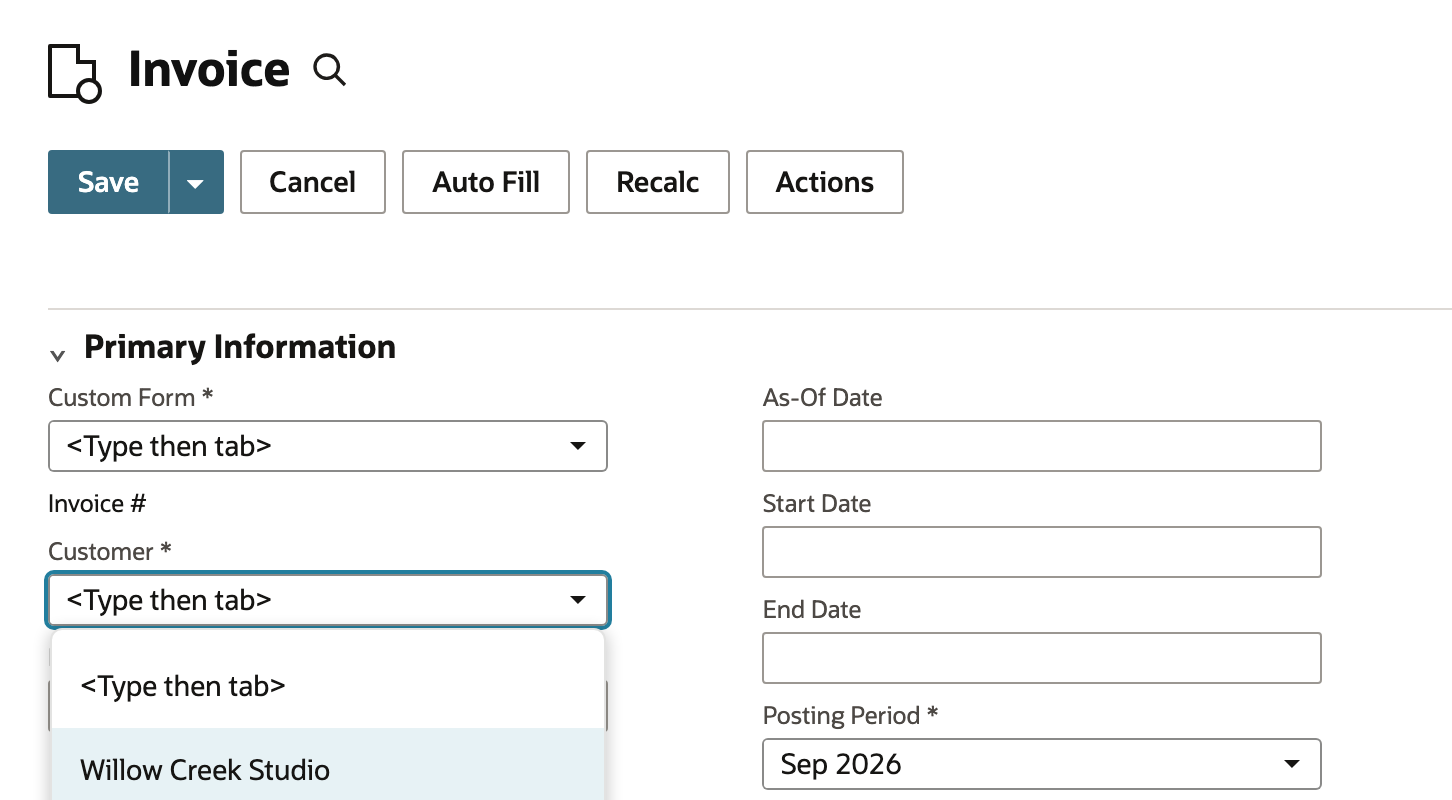Click the Start Date input field
The image size is (1452, 800).
[1042, 552]
